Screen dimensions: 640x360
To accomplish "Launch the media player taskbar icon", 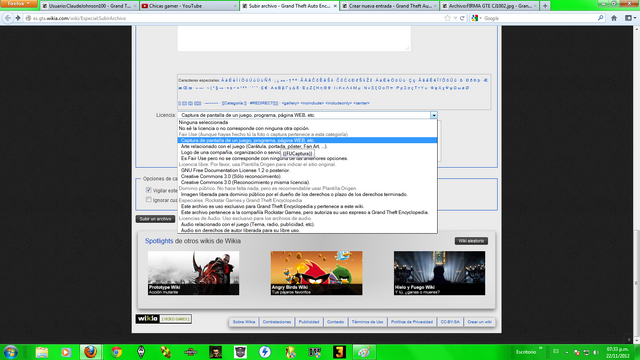I will tap(66, 352).
